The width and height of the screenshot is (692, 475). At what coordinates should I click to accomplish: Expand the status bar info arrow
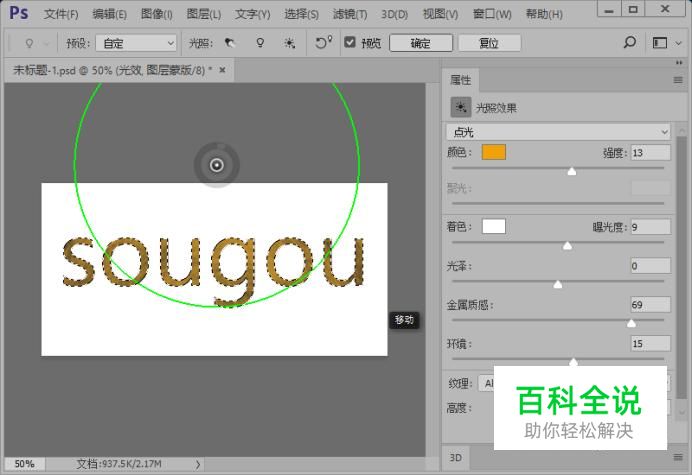point(198,464)
